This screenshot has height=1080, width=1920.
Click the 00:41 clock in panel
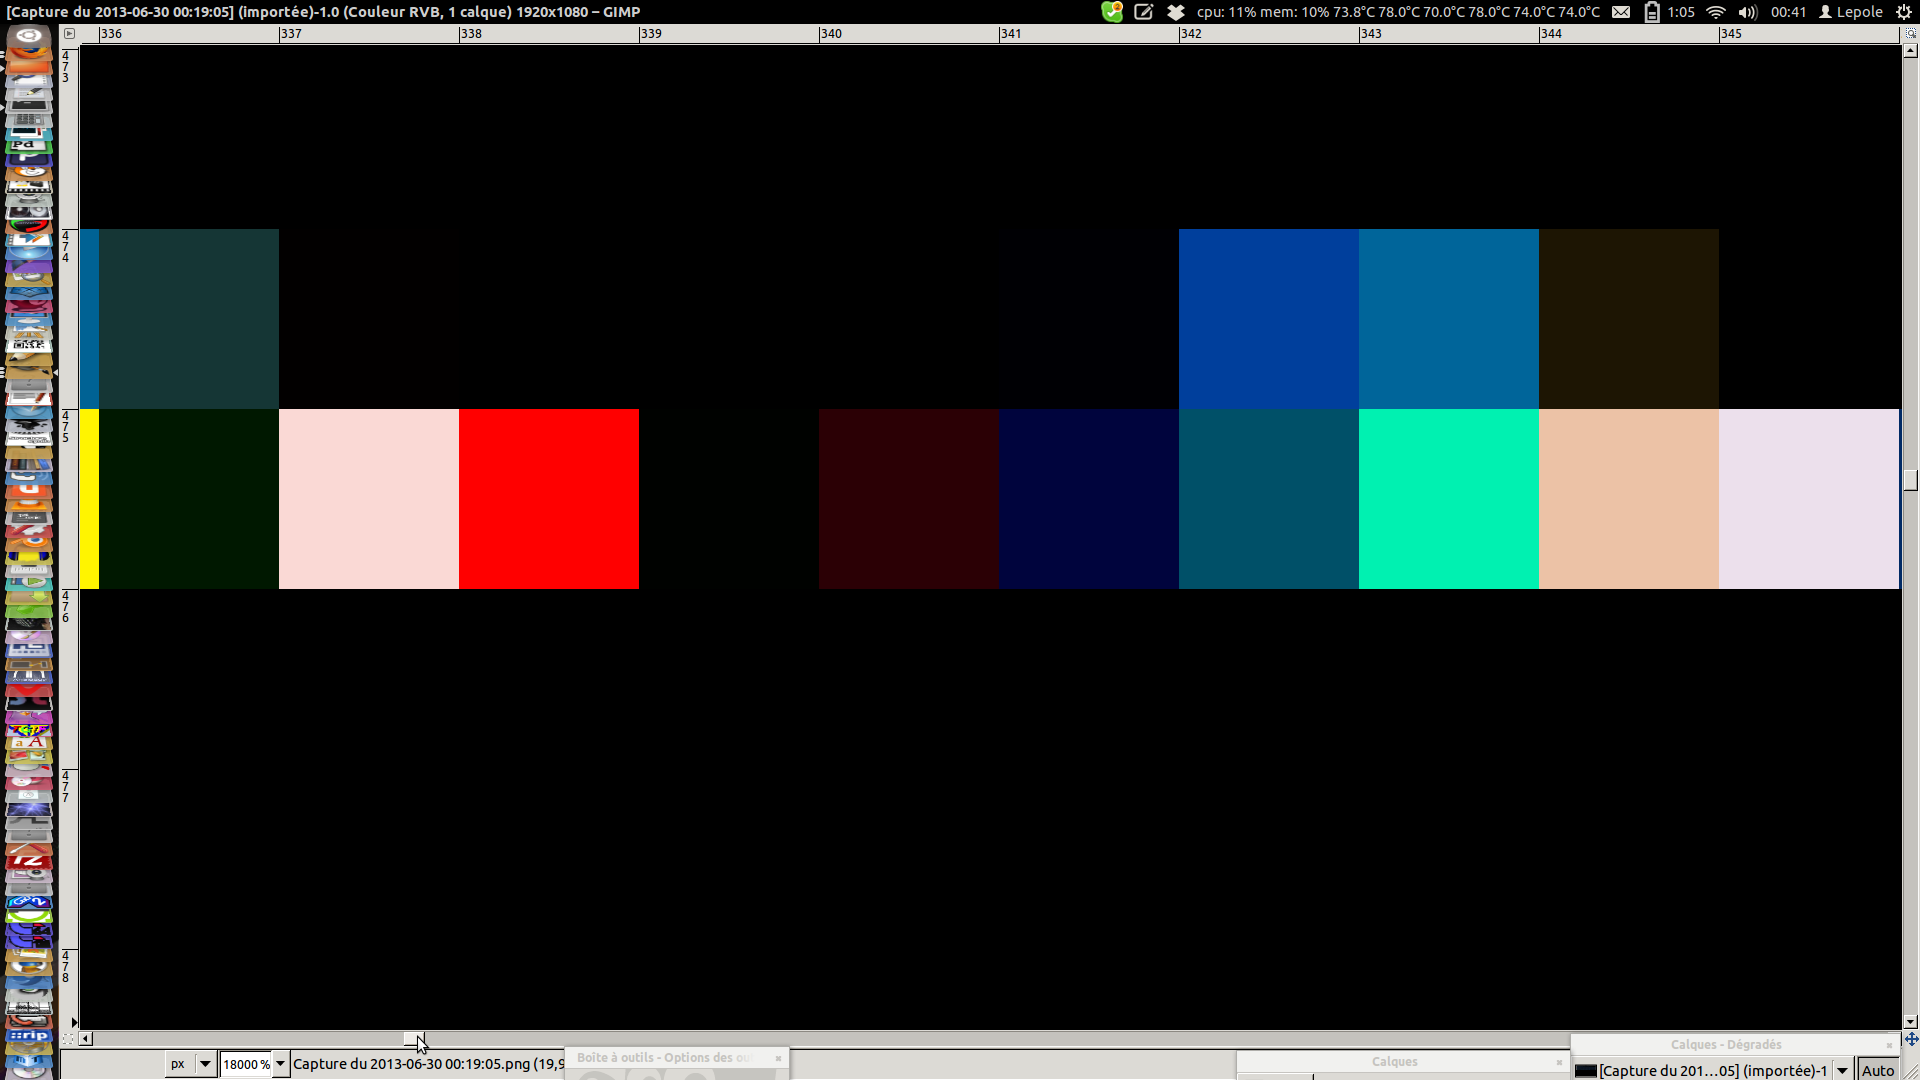[x=1788, y=12]
